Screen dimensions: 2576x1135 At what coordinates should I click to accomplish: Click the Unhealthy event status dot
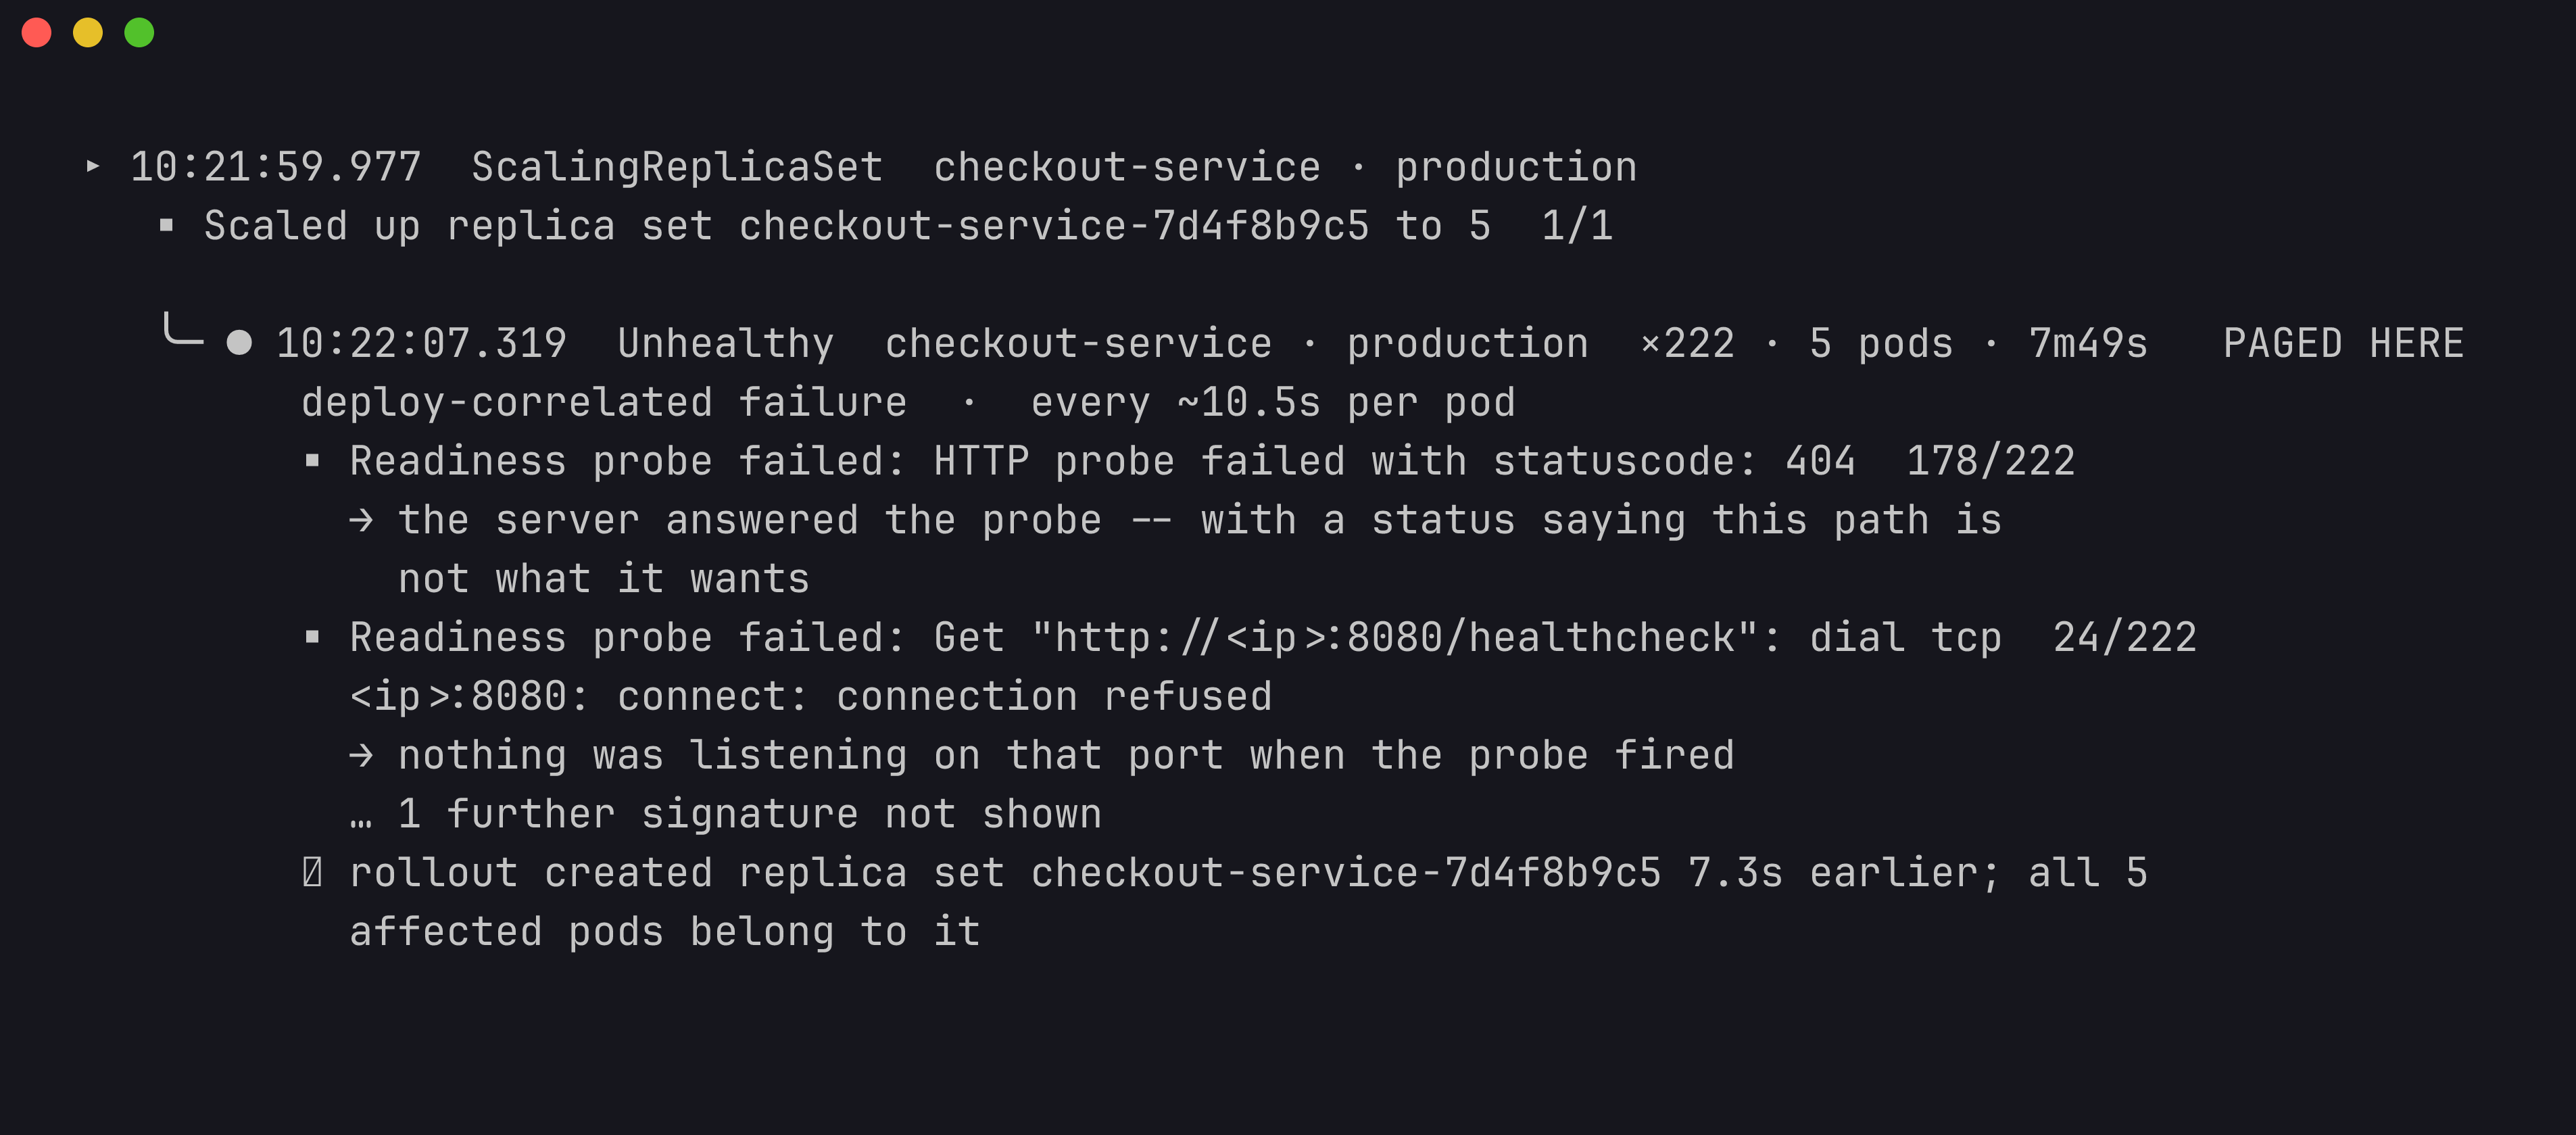[x=239, y=343]
